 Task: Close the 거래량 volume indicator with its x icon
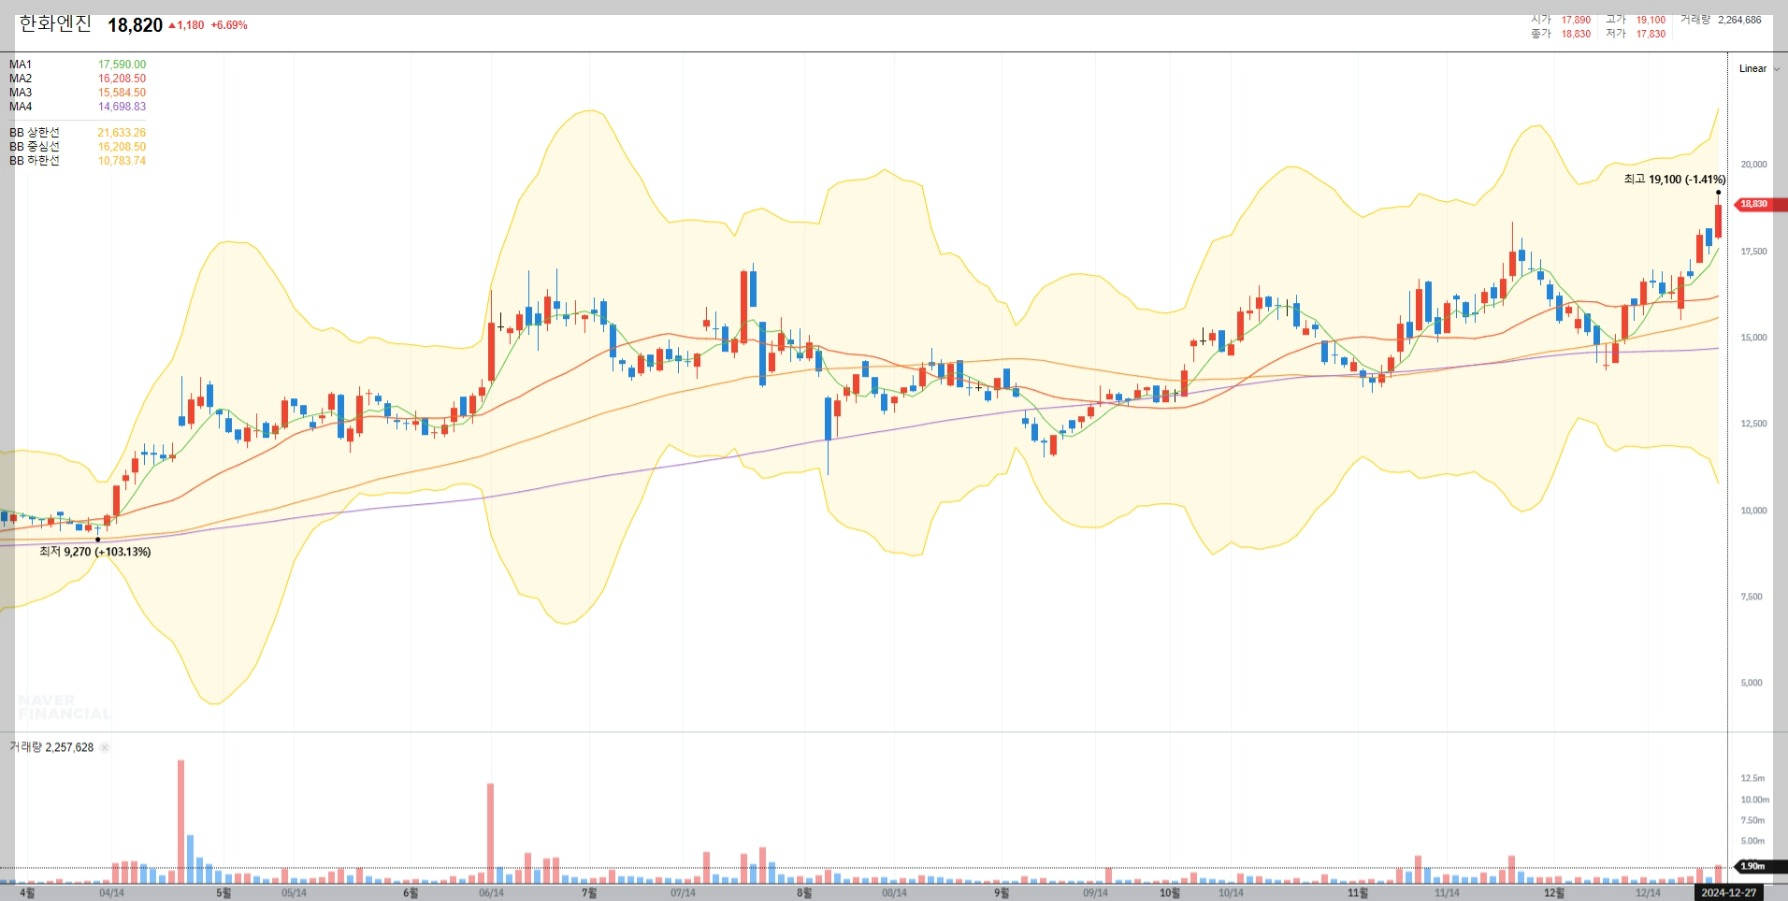click(x=105, y=747)
